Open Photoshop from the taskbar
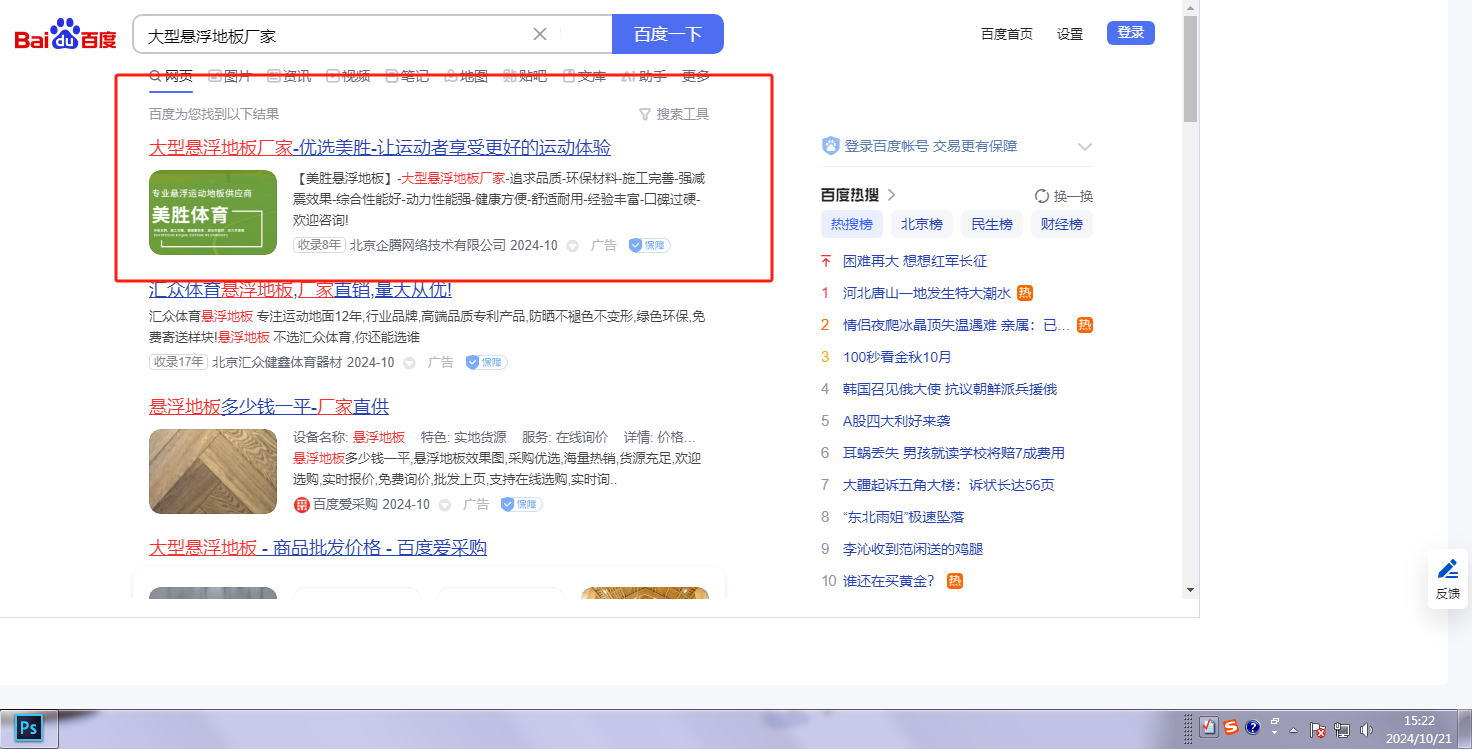 click(29, 728)
